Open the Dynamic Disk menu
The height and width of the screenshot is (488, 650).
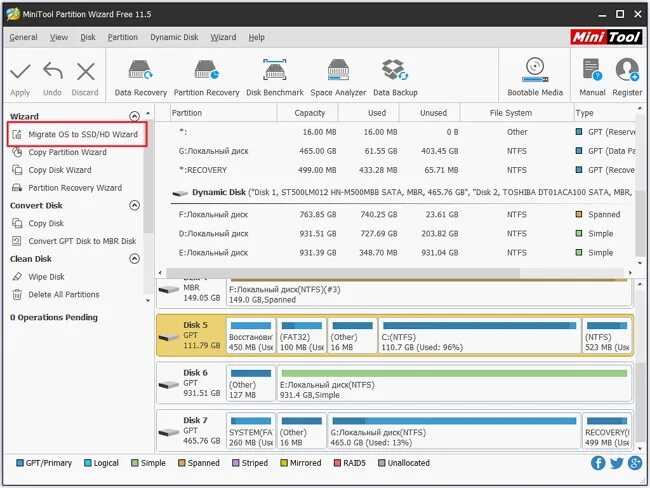pyautogui.click(x=174, y=37)
